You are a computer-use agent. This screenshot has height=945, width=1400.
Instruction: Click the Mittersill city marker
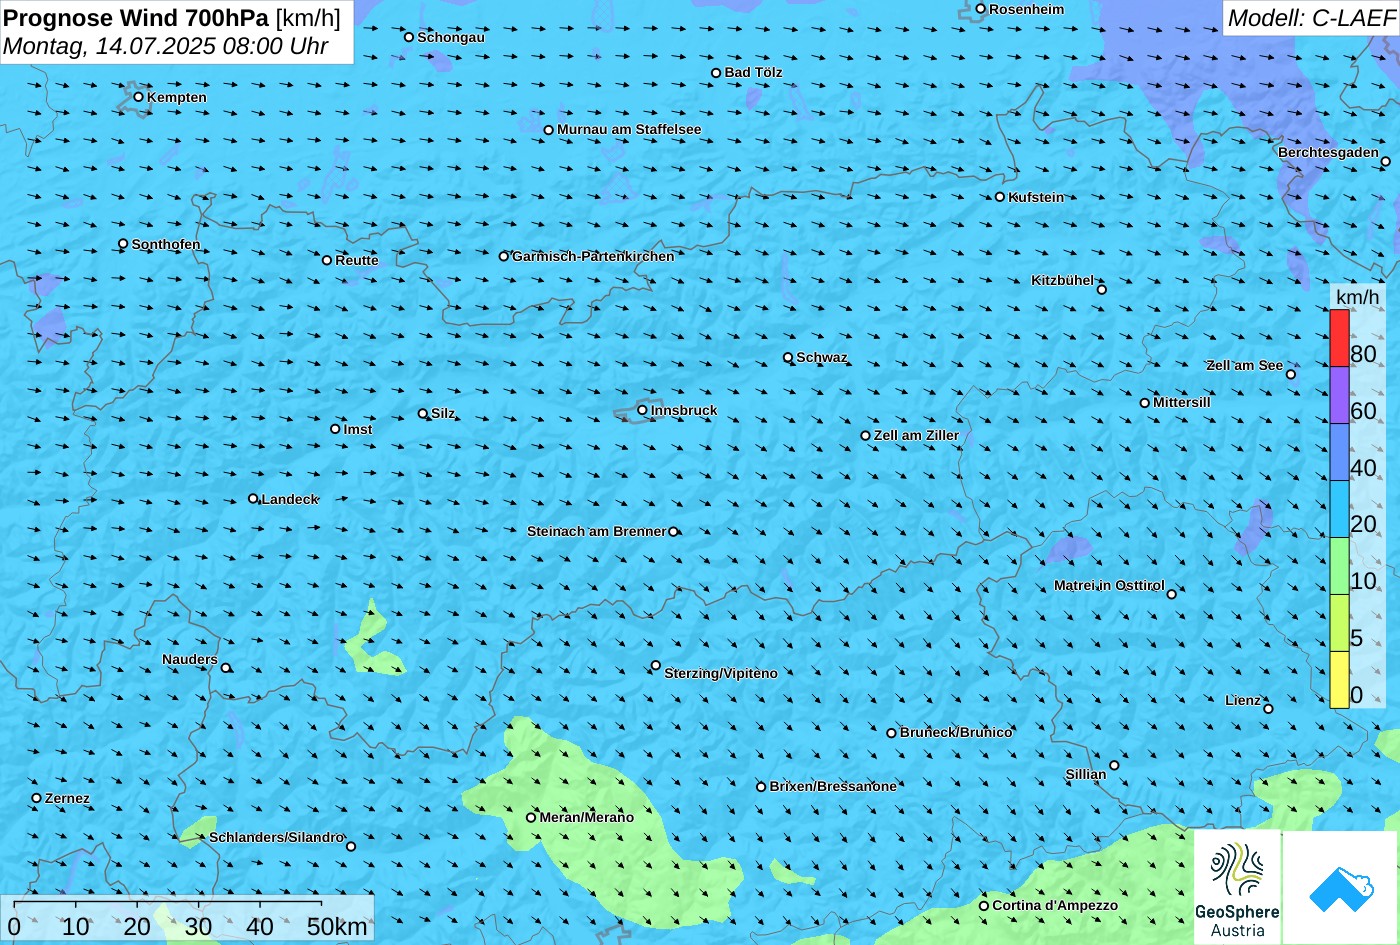(1145, 403)
